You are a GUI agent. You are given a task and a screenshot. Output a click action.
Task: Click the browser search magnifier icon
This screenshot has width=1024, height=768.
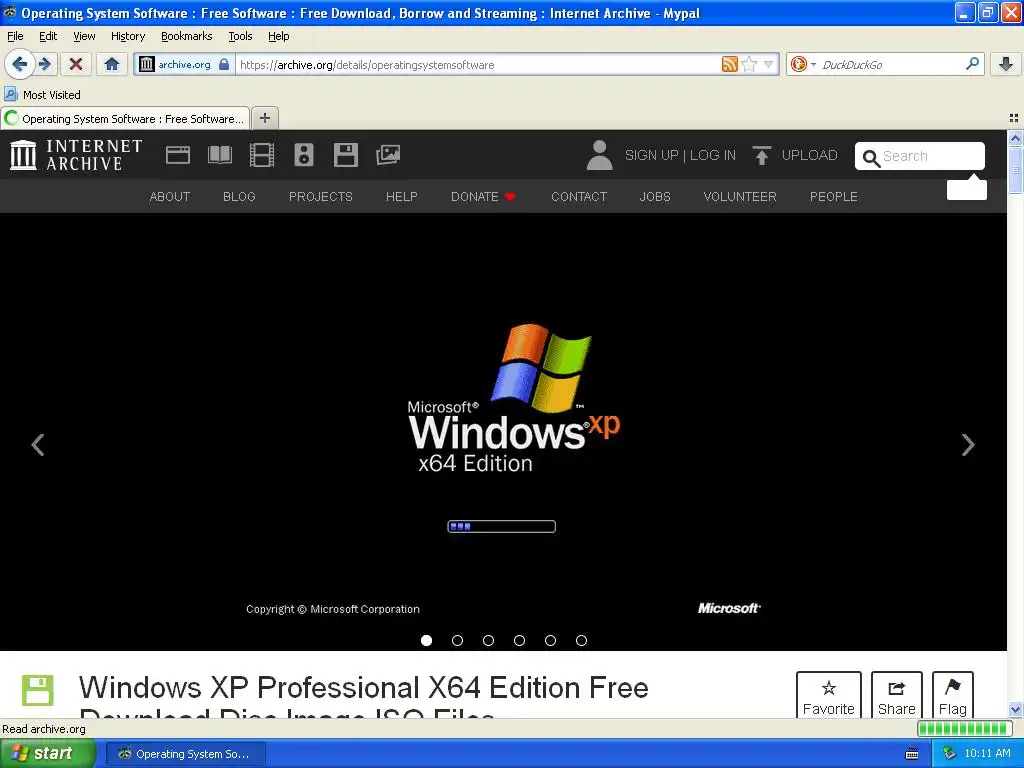(x=972, y=64)
